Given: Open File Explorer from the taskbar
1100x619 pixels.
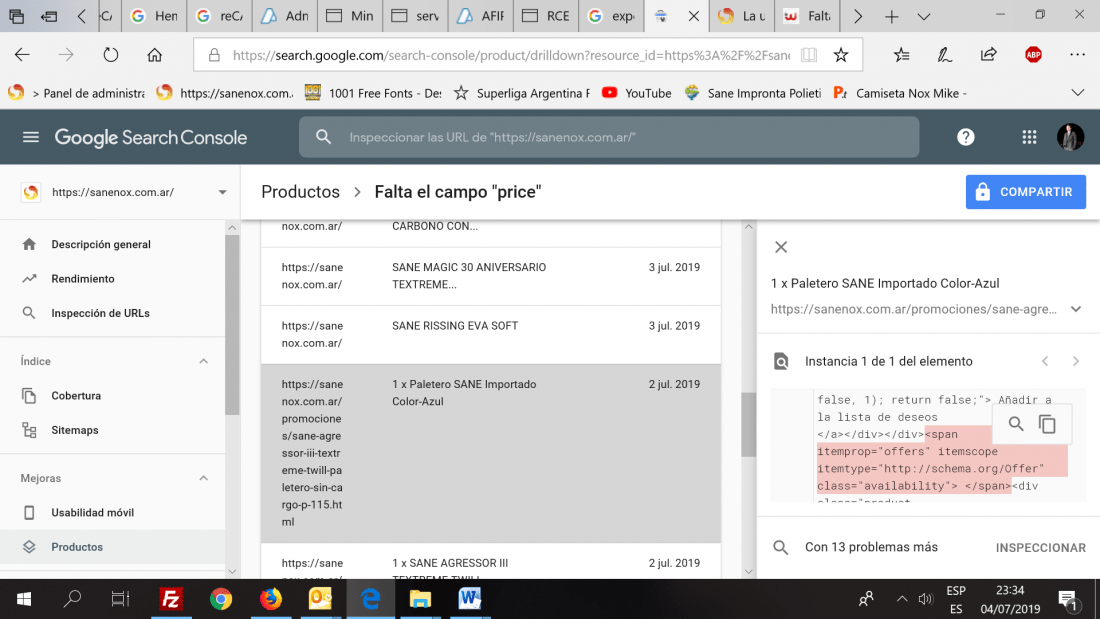Looking at the screenshot, I should 420,599.
